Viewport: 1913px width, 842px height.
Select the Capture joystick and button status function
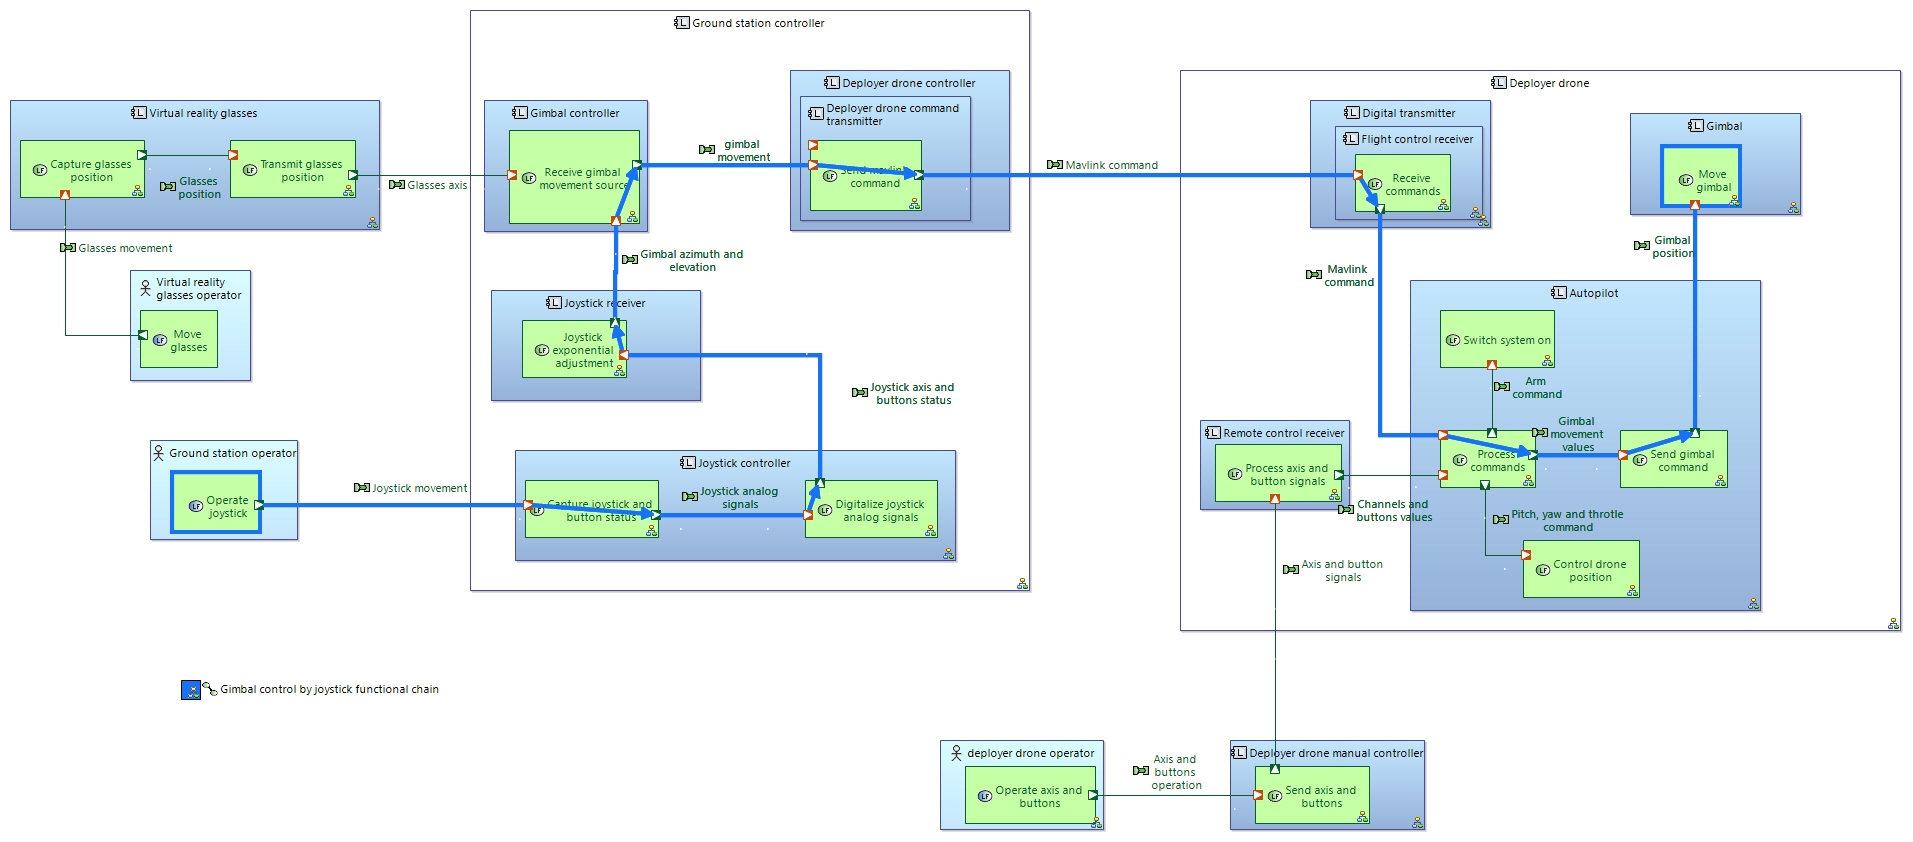(x=592, y=509)
